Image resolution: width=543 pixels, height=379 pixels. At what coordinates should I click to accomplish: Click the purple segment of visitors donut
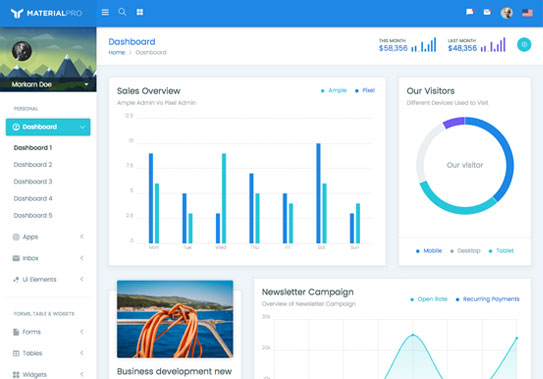[454, 123]
